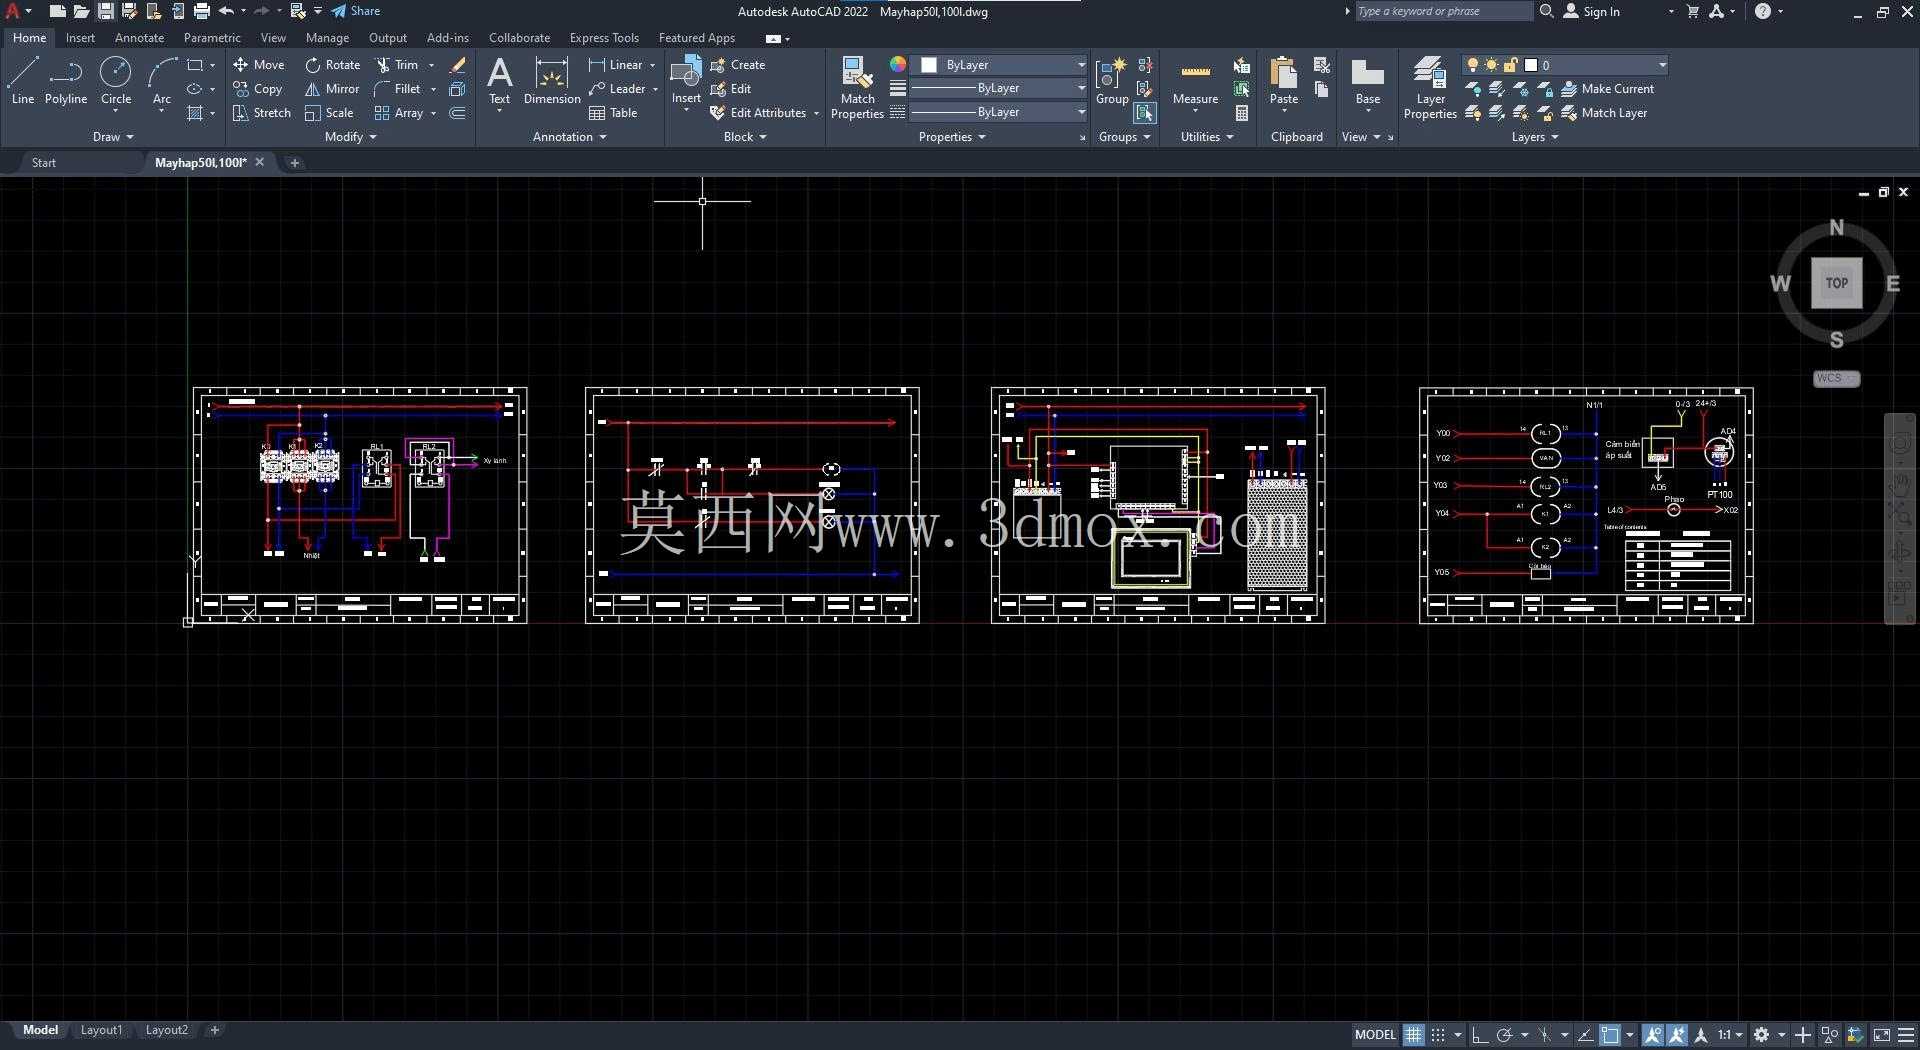This screenshot has width=1920, height=1050.
Task: Expand the Draw panel dropdown
Action: [113, 137]
